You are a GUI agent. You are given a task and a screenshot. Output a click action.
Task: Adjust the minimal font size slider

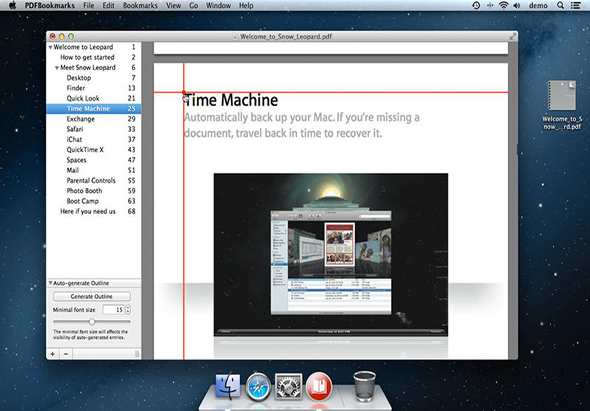92,322
